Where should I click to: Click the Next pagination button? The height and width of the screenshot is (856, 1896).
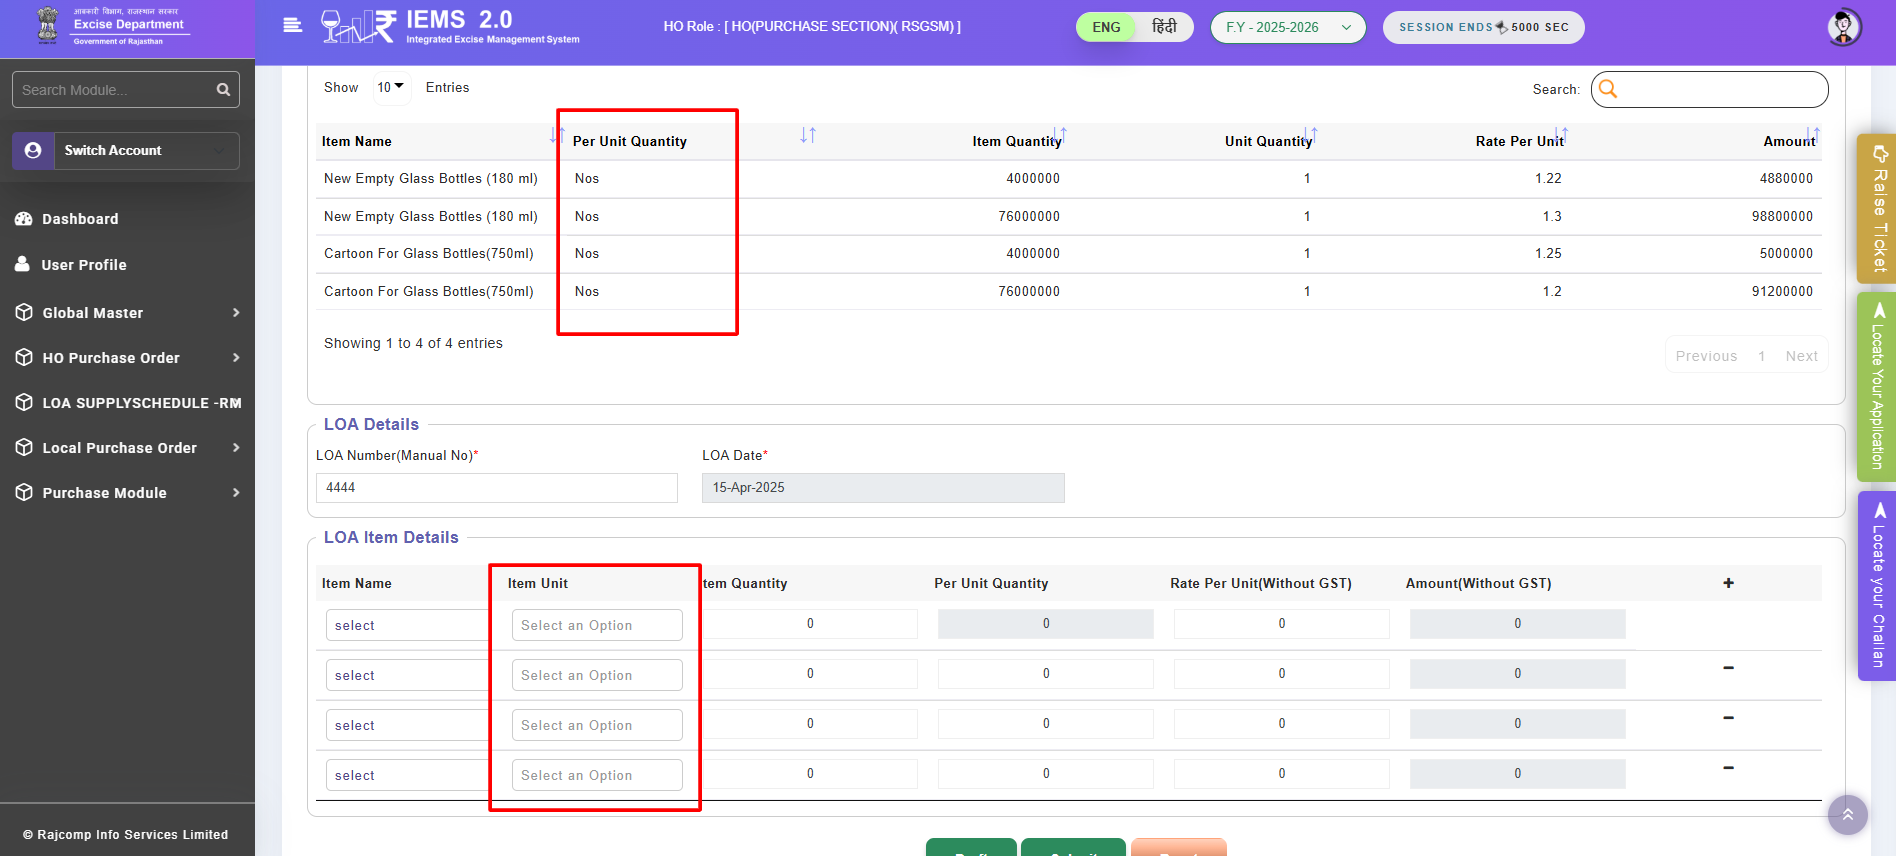1801,356
